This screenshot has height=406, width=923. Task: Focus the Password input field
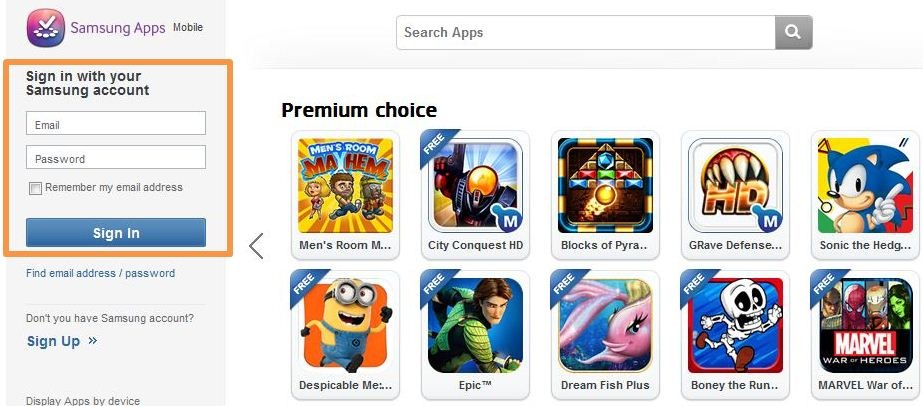pyautogui.click(x=116, y=157)
